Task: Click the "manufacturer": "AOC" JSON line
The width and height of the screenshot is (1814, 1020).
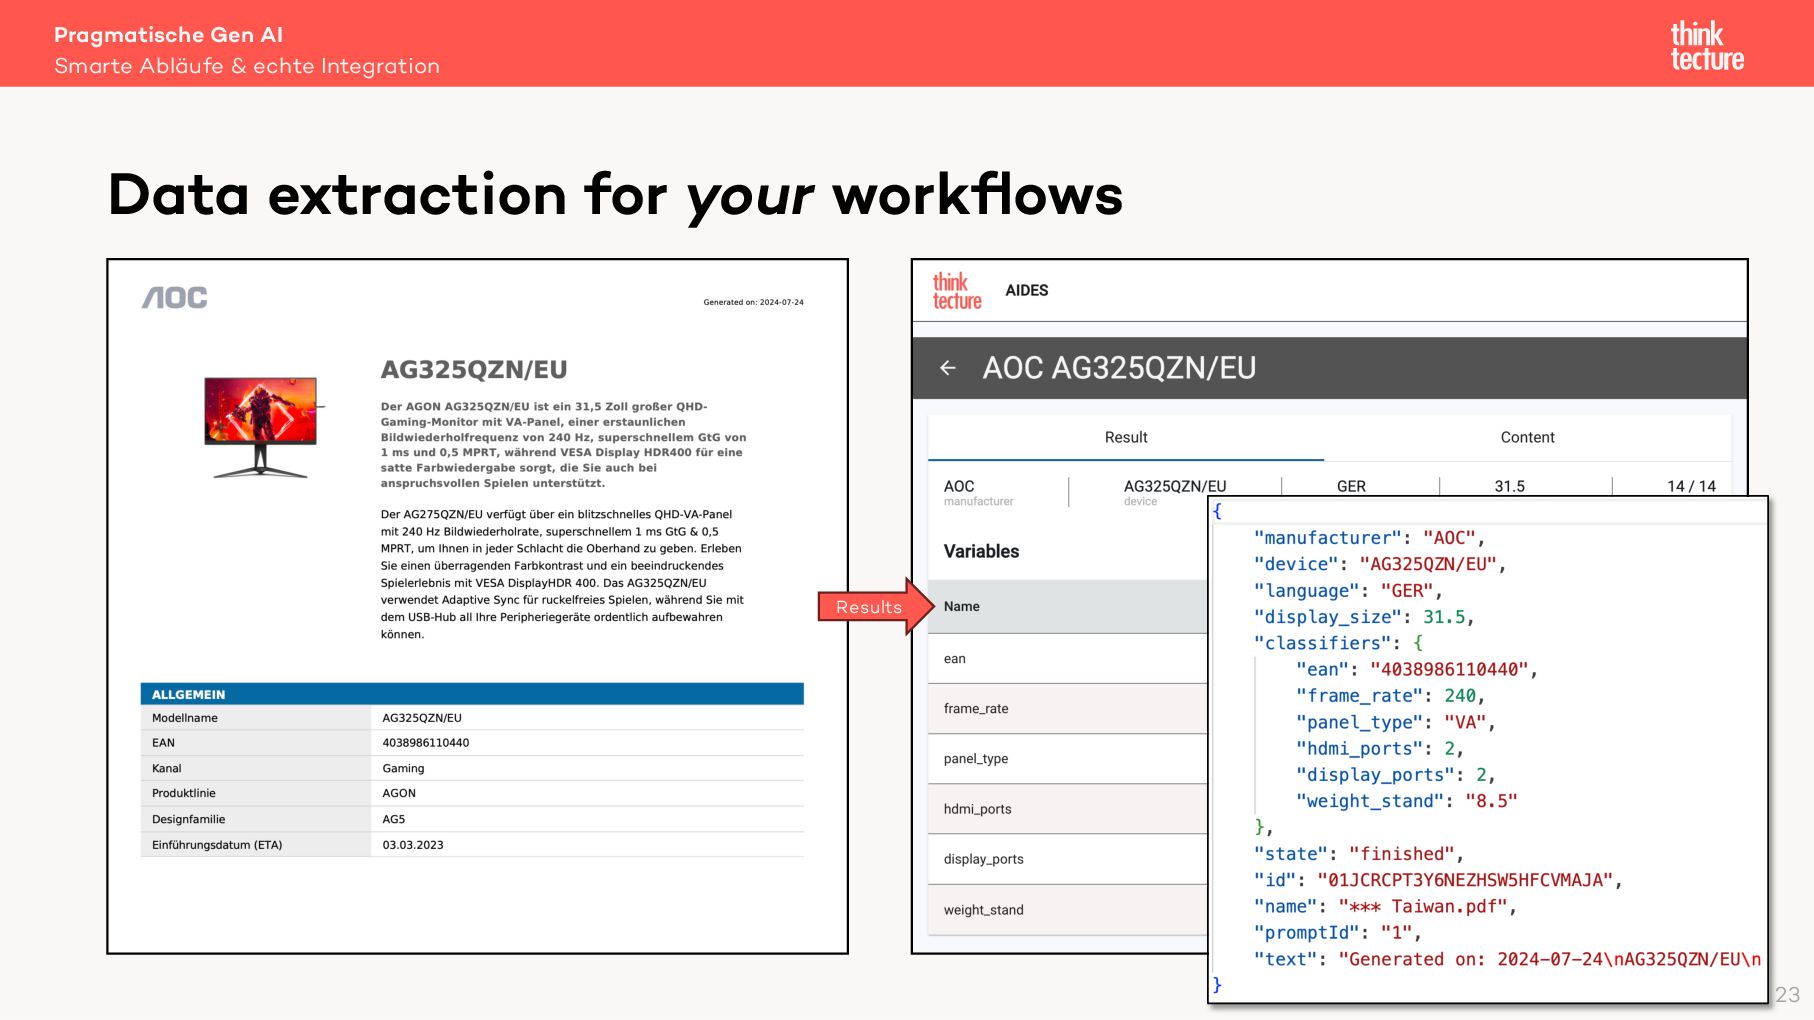Action: click(1369, 538)
